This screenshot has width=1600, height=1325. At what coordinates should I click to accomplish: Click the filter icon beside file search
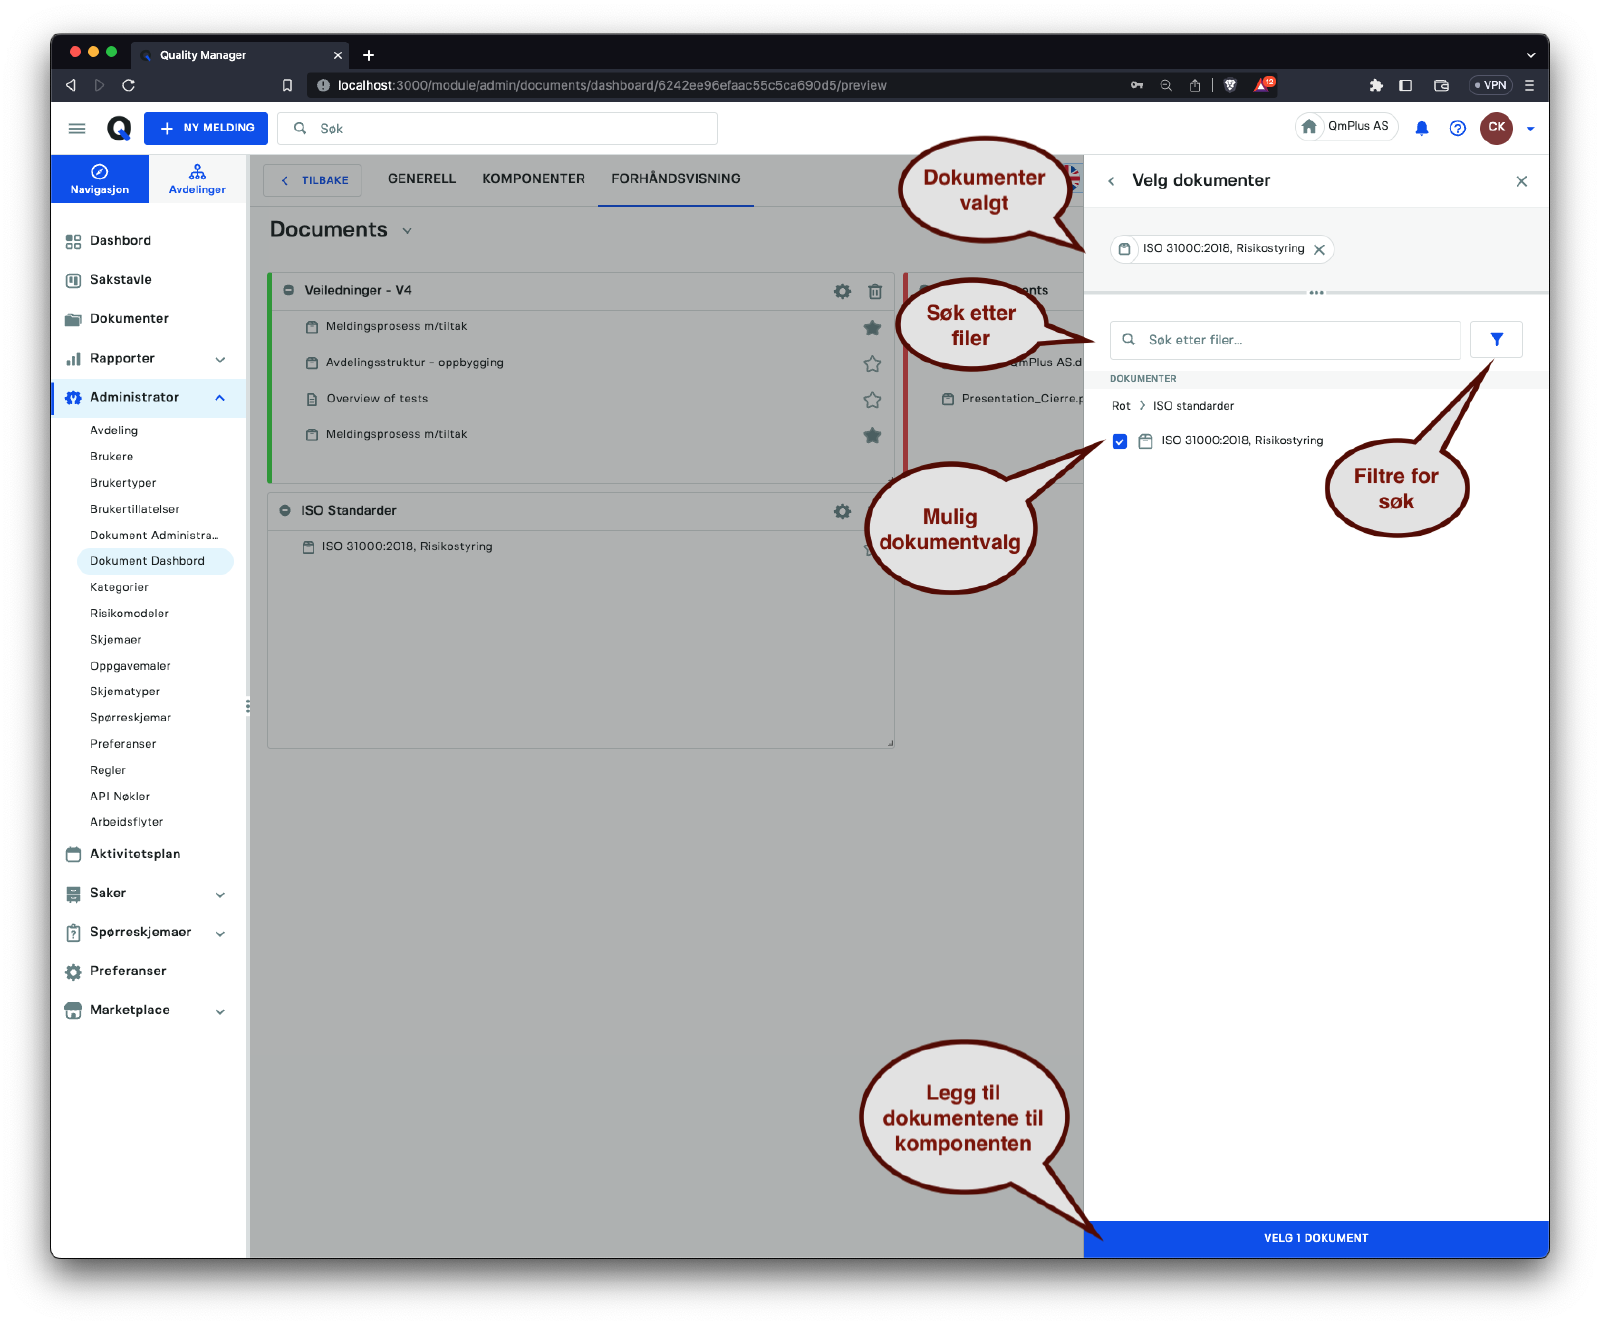(x=1496, y=340)
